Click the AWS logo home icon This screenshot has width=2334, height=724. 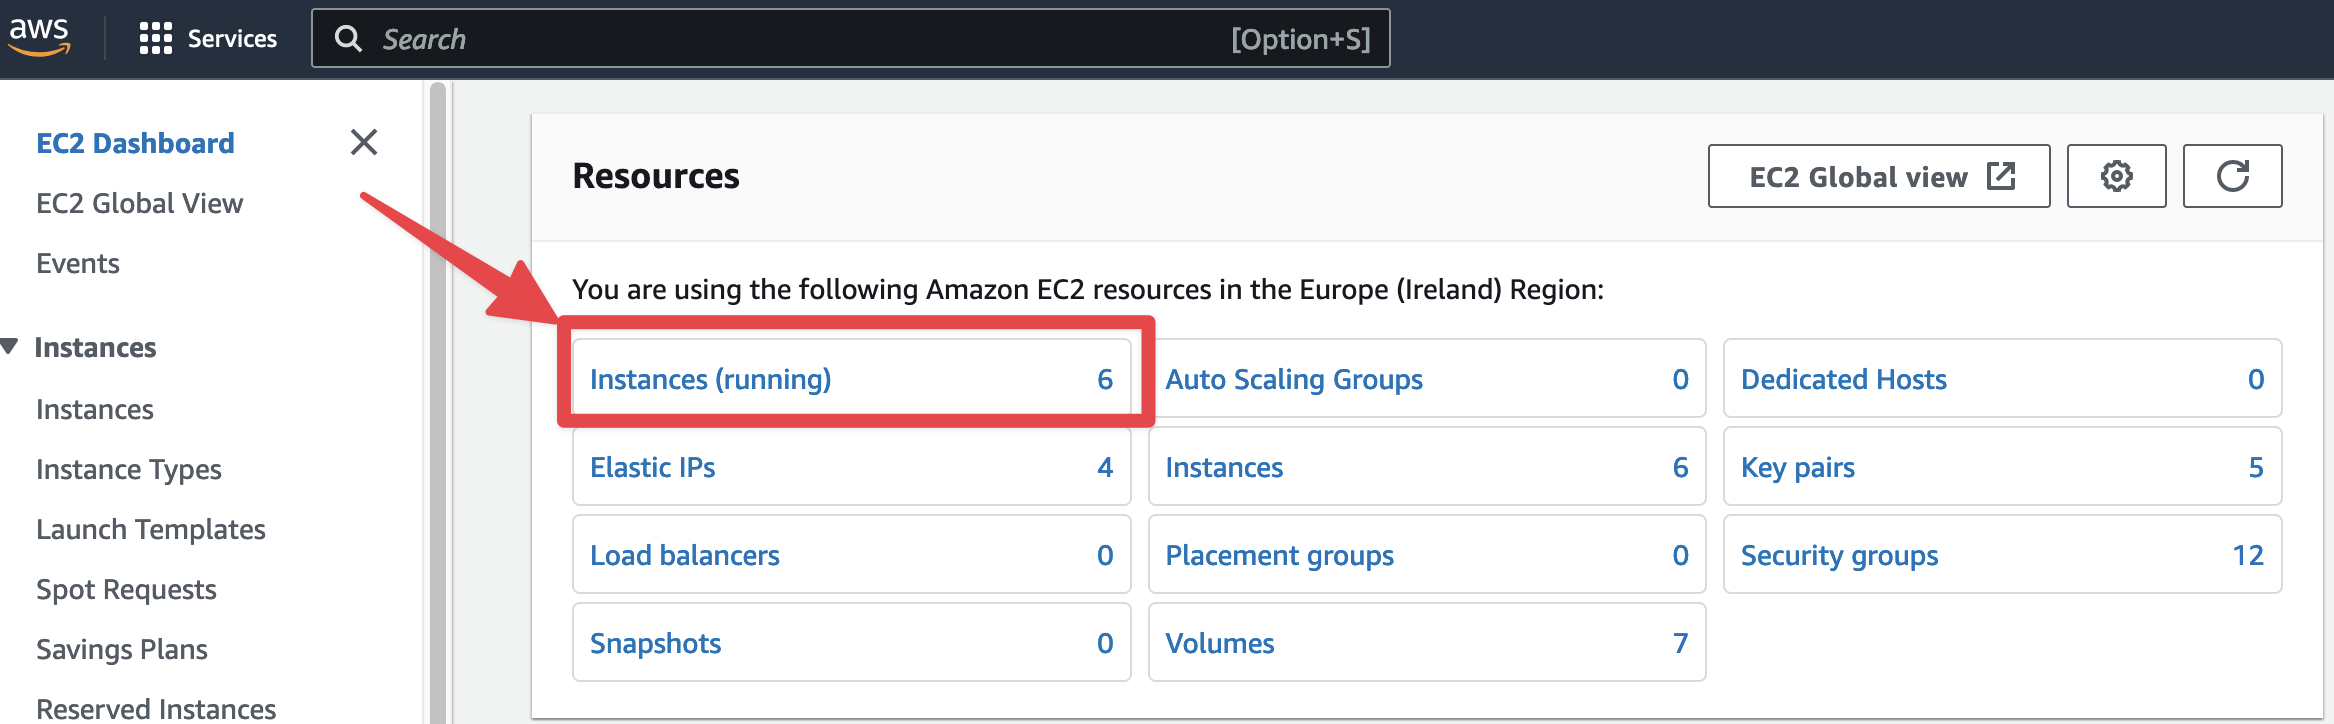click(39, 37)
